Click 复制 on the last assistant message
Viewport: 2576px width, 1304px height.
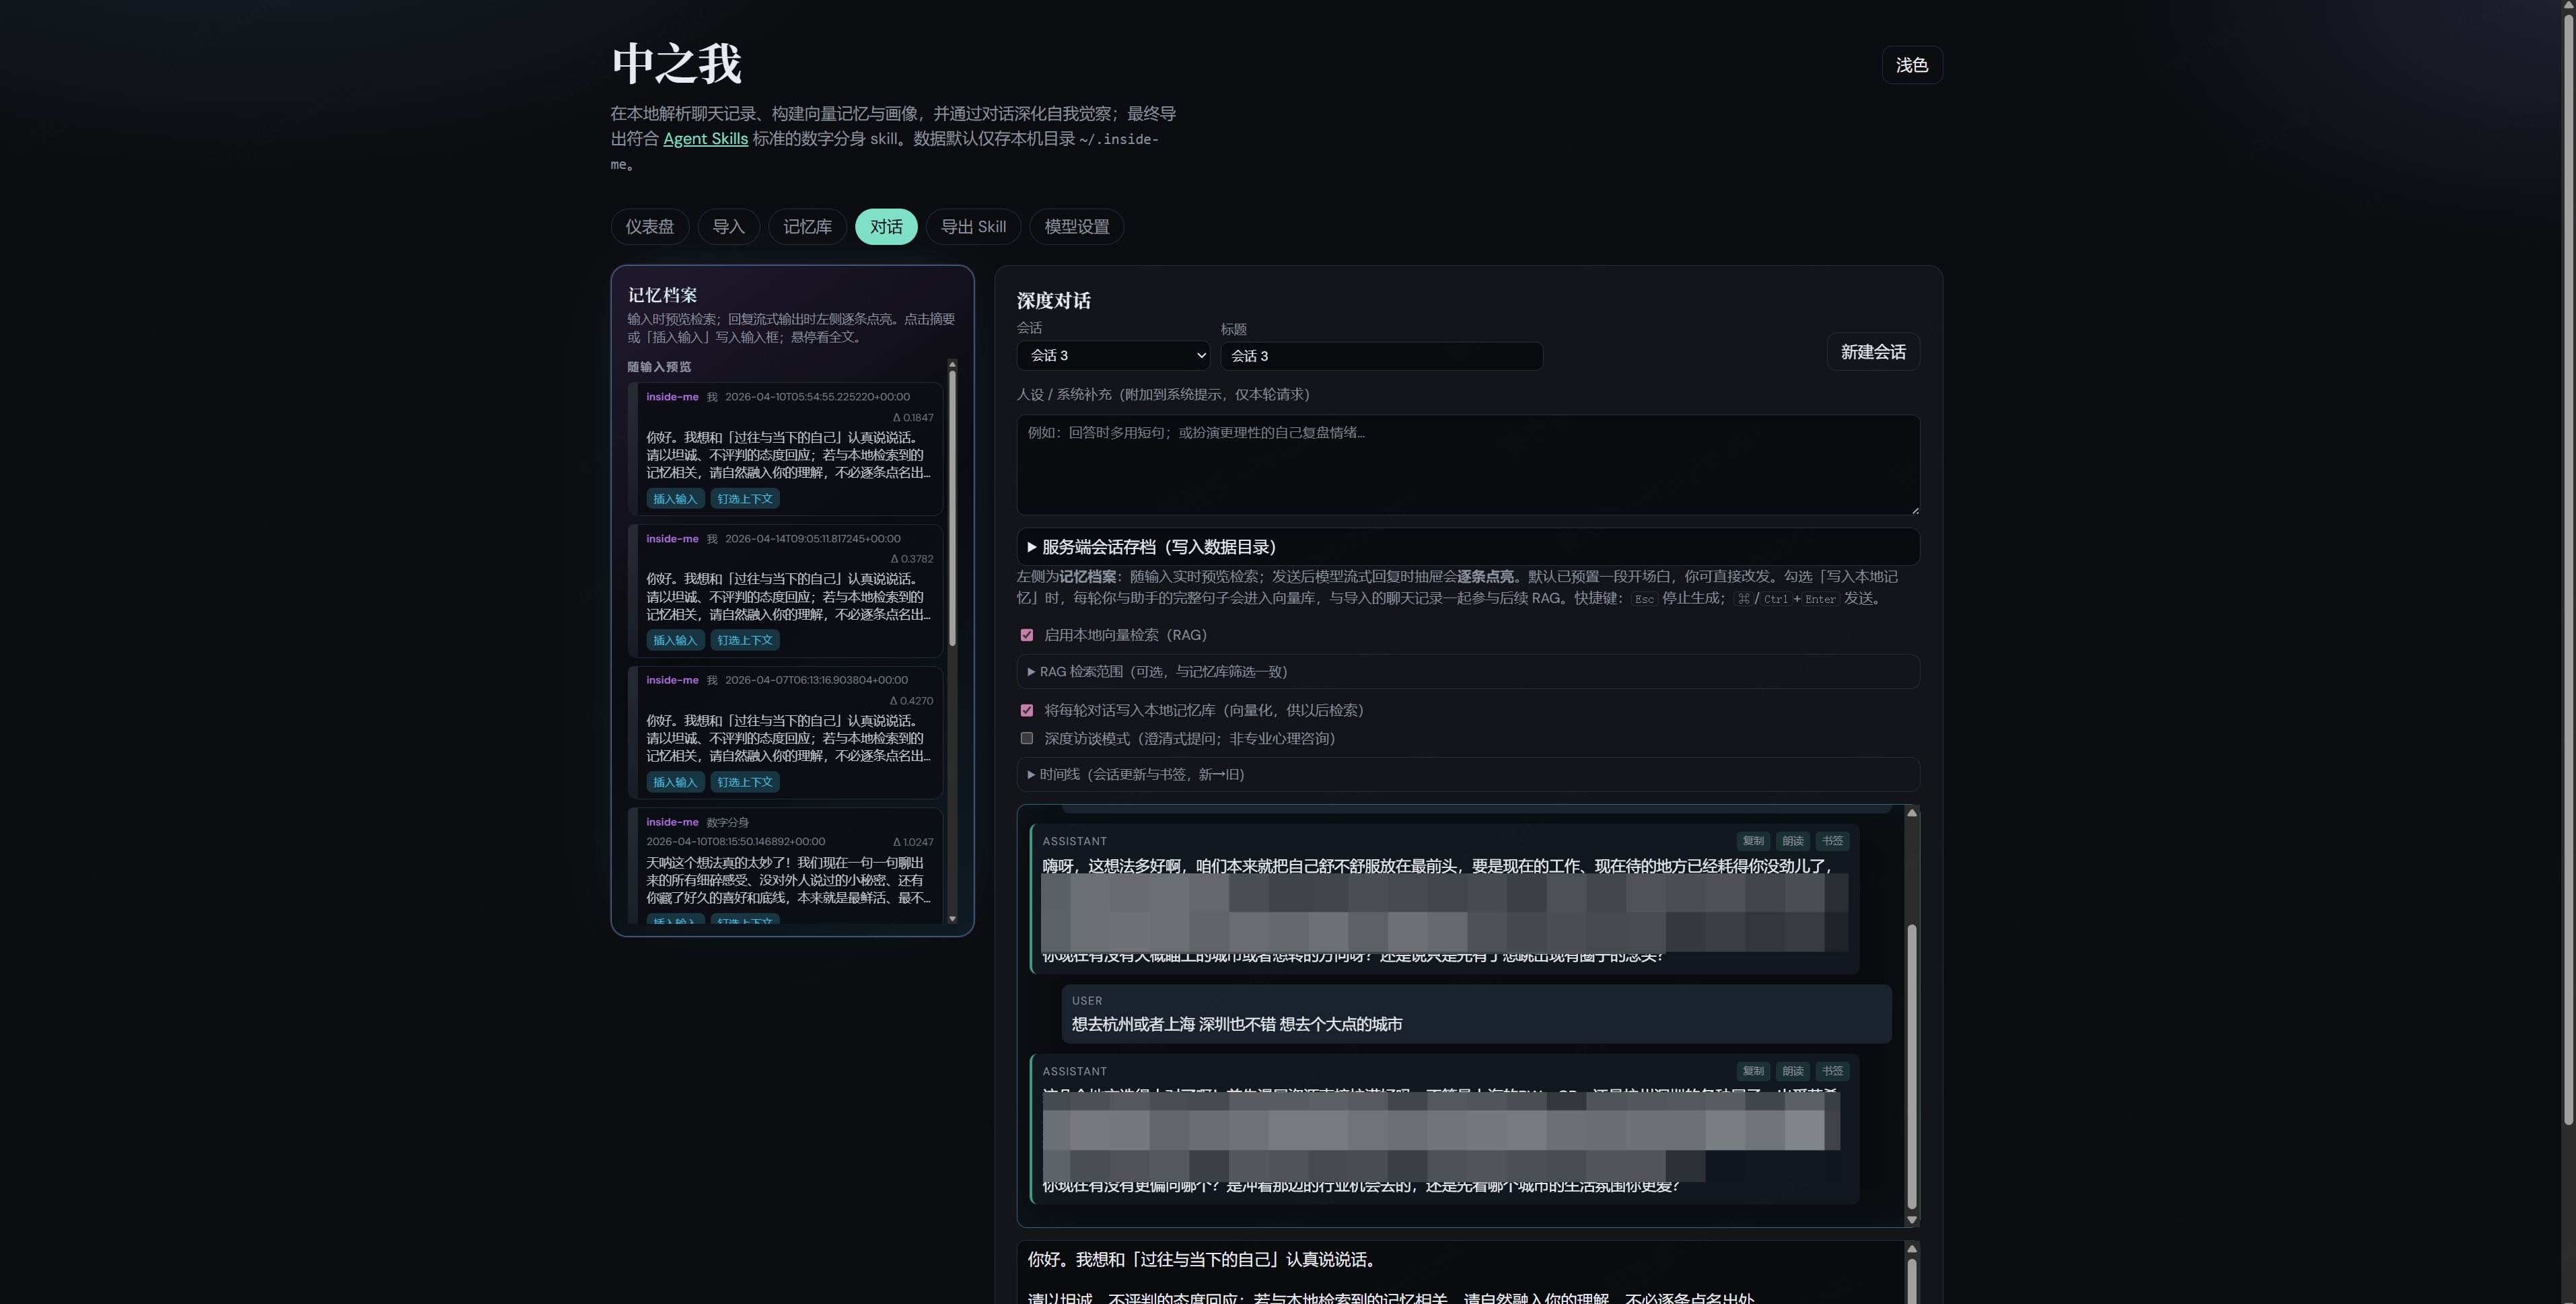click(x=1753, y=1071)
